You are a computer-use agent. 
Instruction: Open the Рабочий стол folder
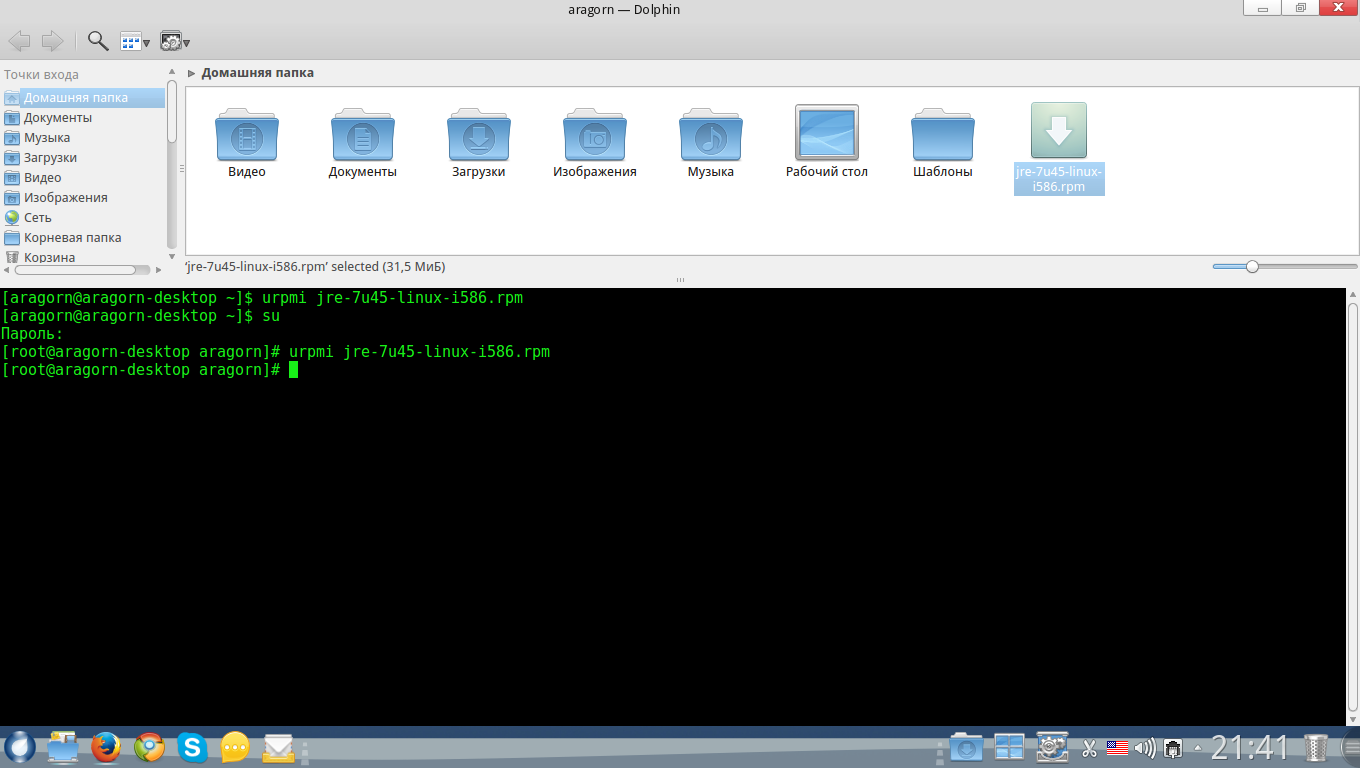pyautogui.click(x=826, y=134)
